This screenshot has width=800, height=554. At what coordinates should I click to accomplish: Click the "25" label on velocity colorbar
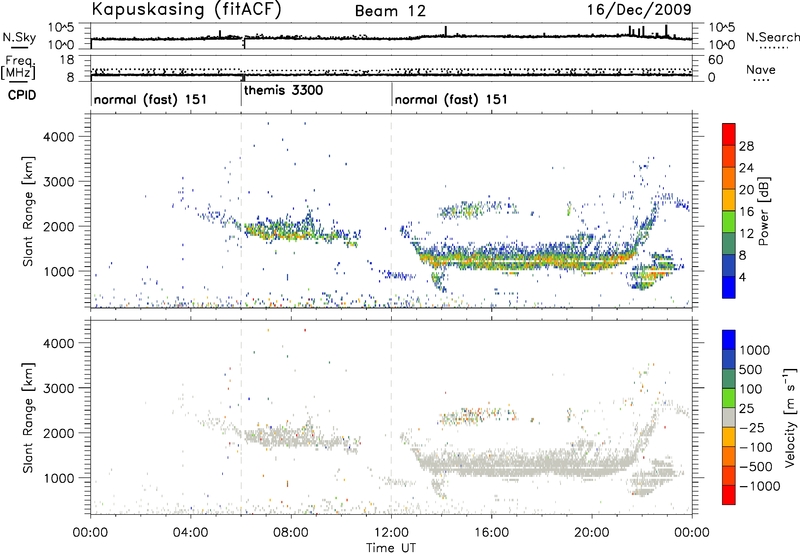click(746, 409)
